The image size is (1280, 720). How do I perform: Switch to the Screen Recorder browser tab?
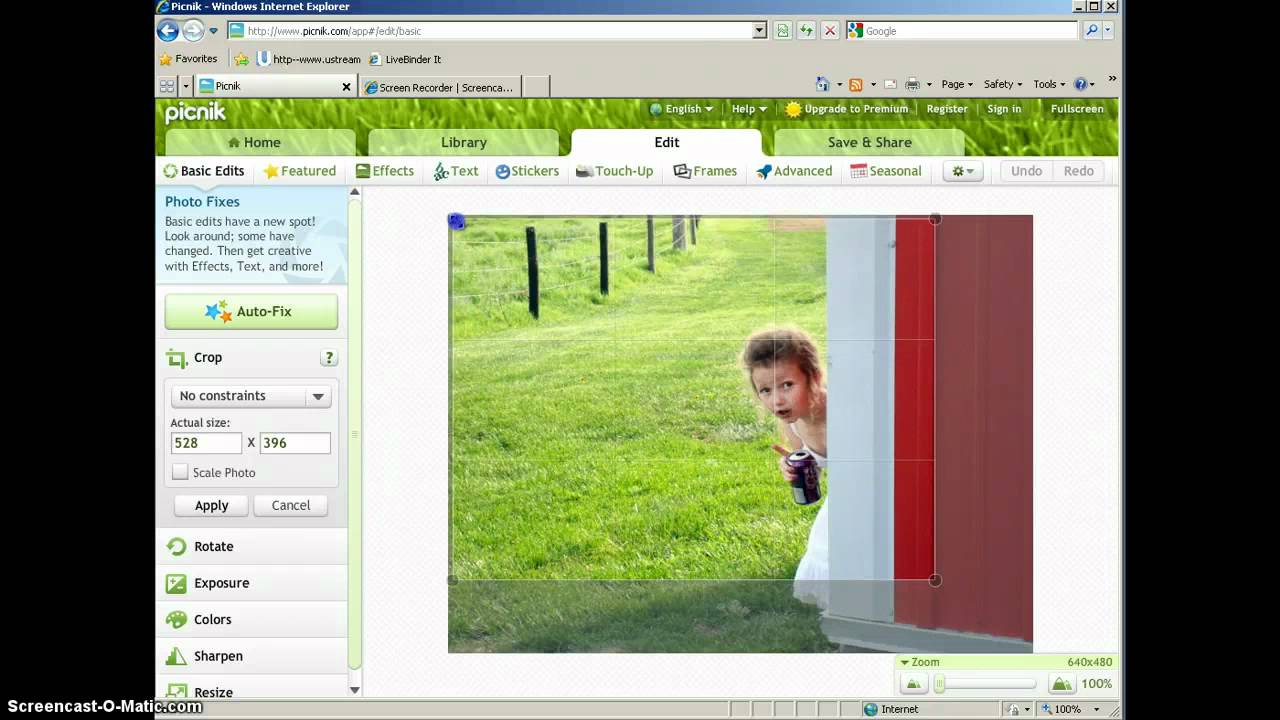tap(440, 87)
